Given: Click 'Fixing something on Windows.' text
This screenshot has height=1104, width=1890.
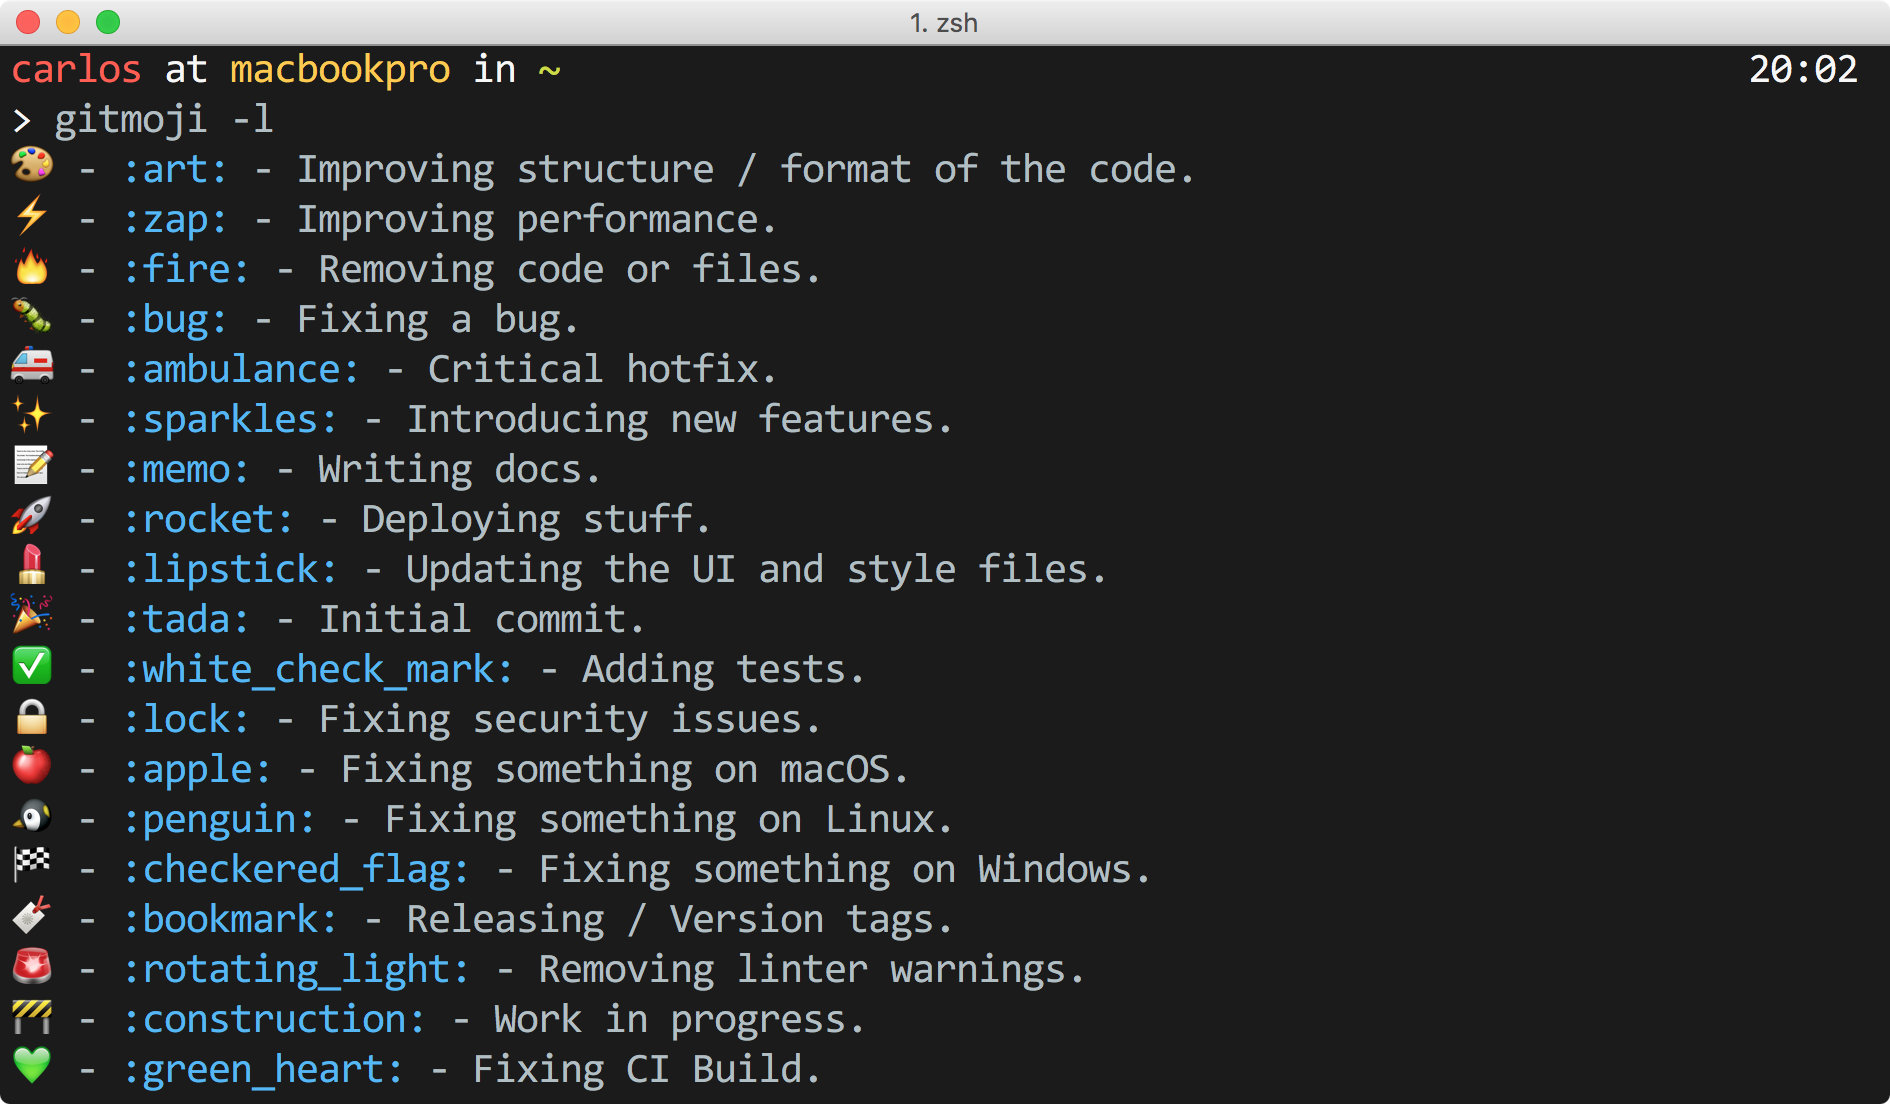Looking at the screenshot, I should (x=845, y=869).
